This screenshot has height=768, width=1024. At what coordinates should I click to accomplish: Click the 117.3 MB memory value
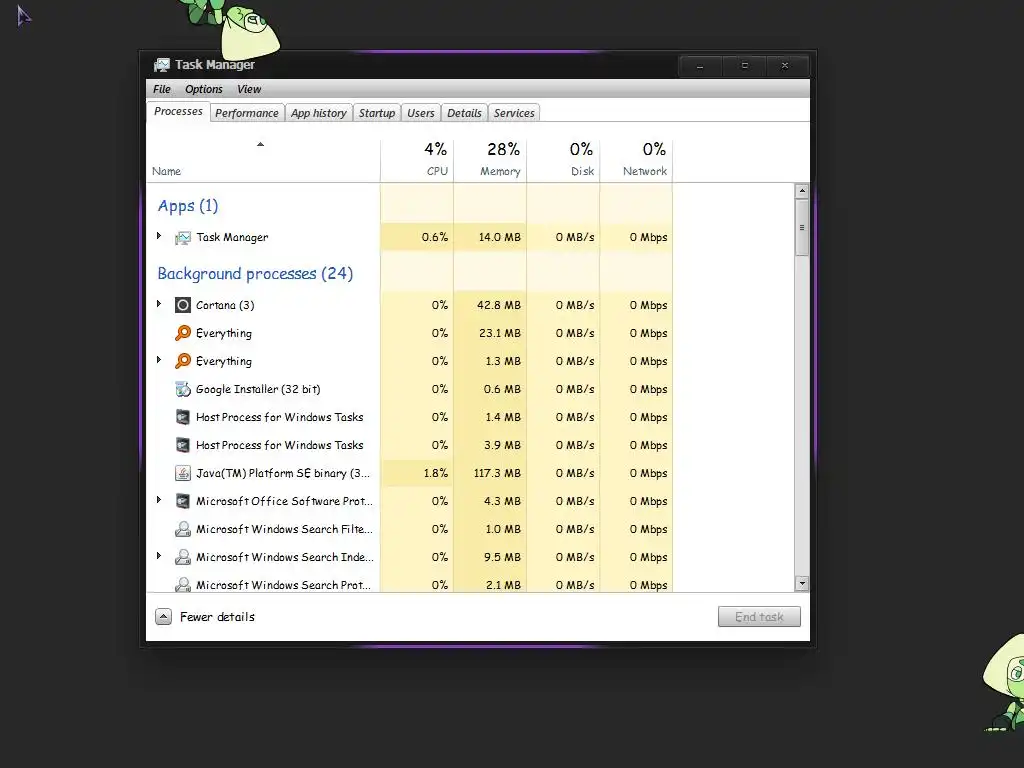tap(497, 473)
